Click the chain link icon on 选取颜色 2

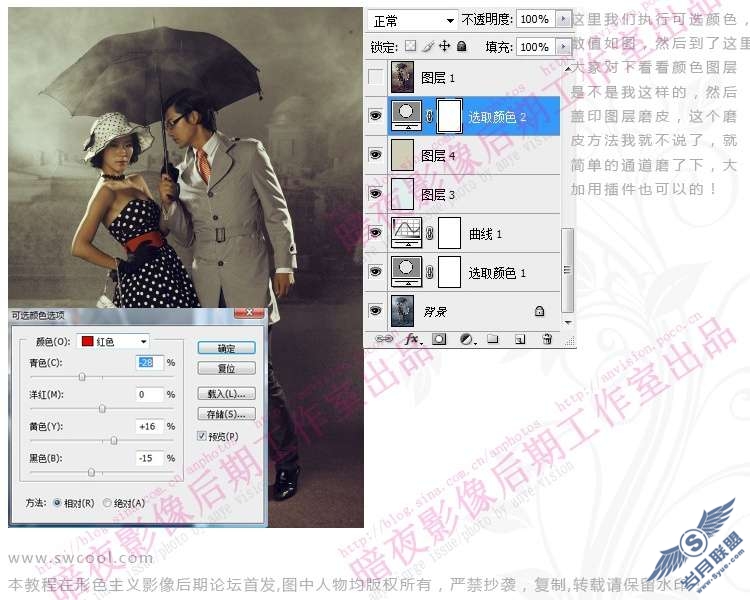430,116
